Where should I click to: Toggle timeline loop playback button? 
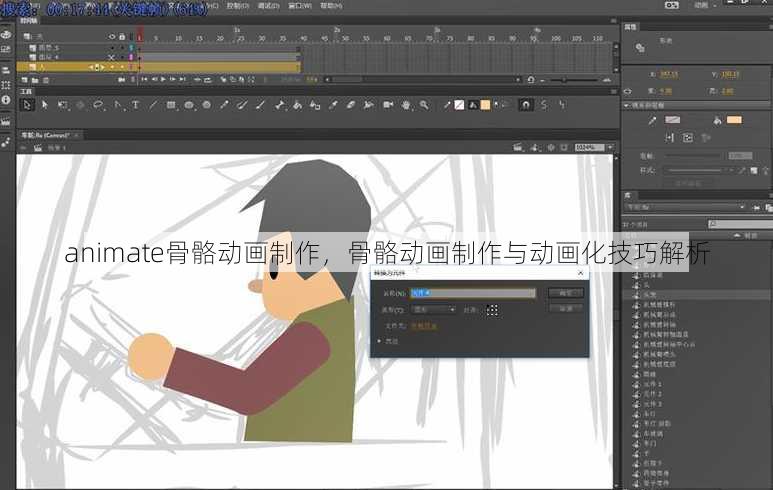208,79
